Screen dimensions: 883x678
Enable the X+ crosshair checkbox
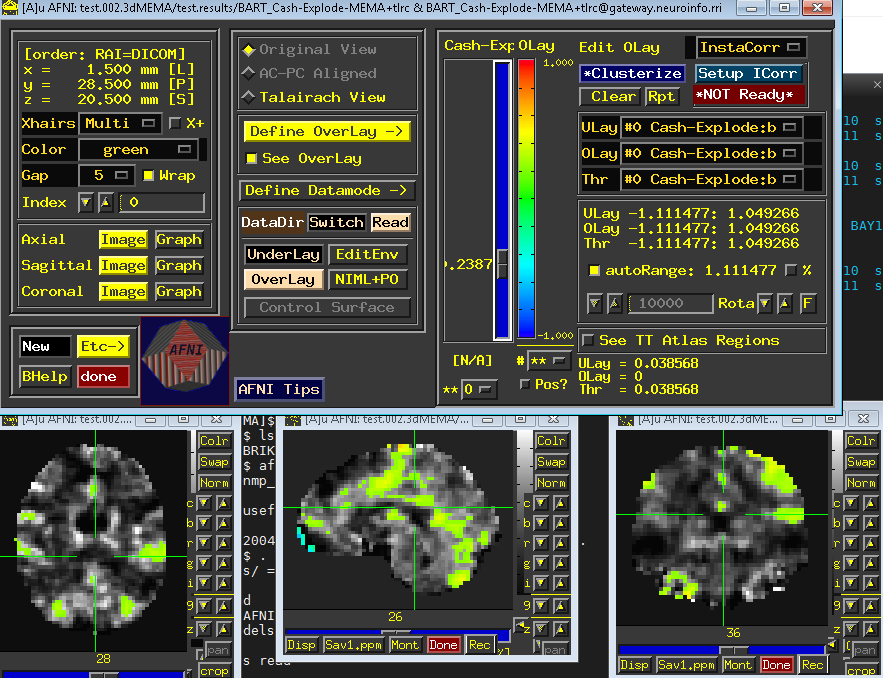point(175,123)
